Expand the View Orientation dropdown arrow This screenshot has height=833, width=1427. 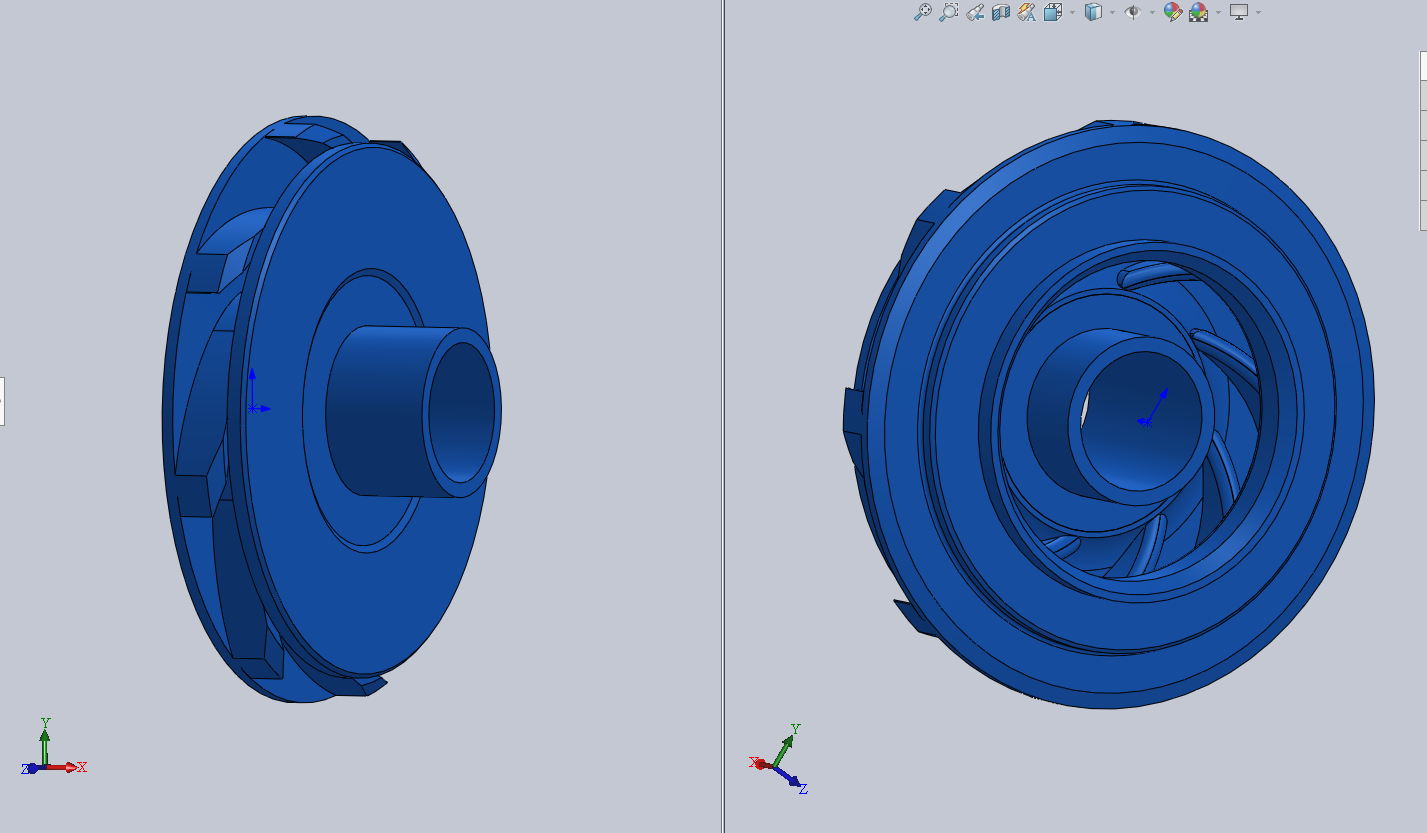pyautogui.click(x=1072, y=12)
